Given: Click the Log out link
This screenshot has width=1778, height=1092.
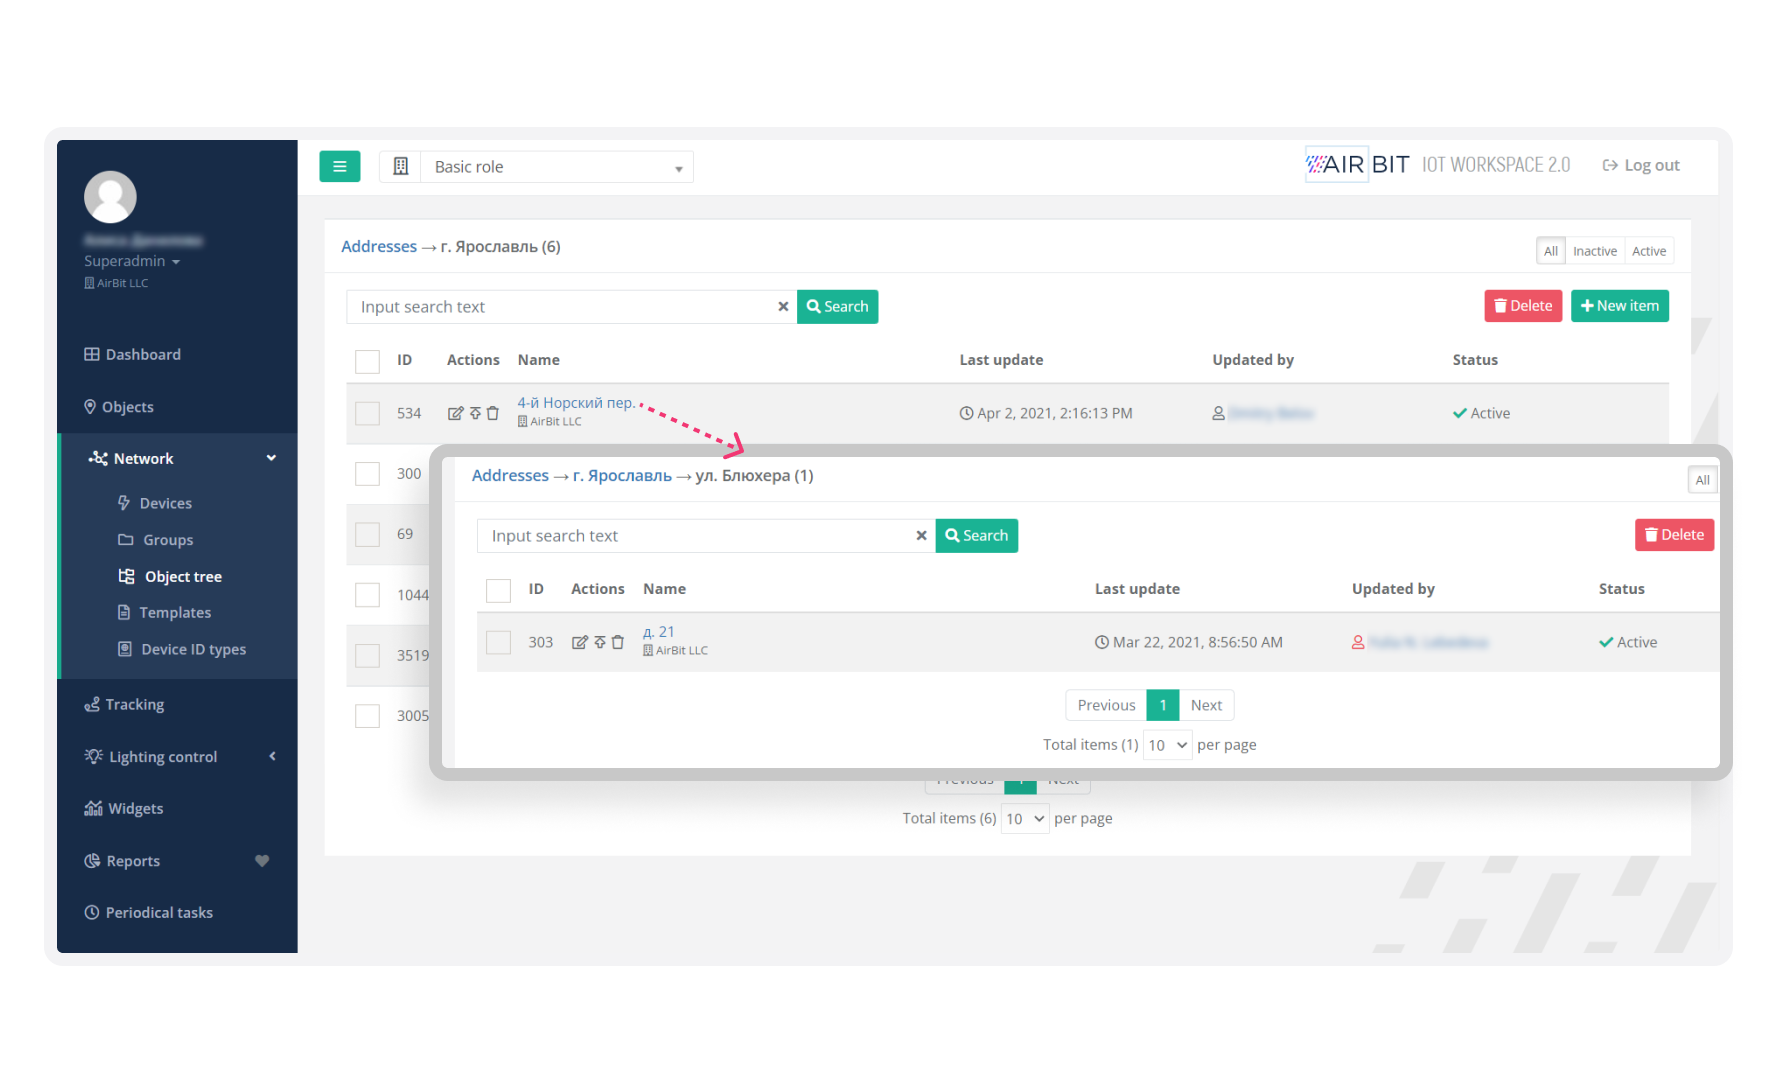Looking at the screenshot, I should [x=1641, y=165].
